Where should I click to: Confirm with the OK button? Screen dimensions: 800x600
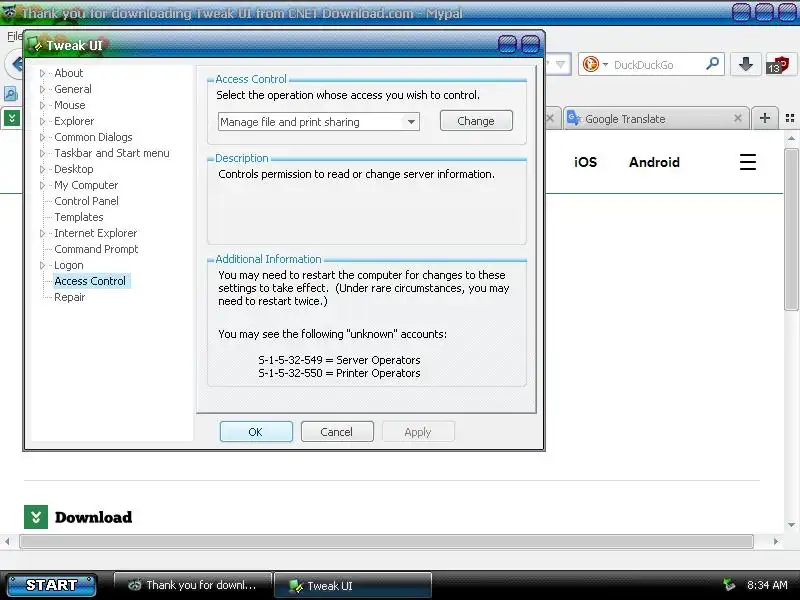click(x=256, y=432)
